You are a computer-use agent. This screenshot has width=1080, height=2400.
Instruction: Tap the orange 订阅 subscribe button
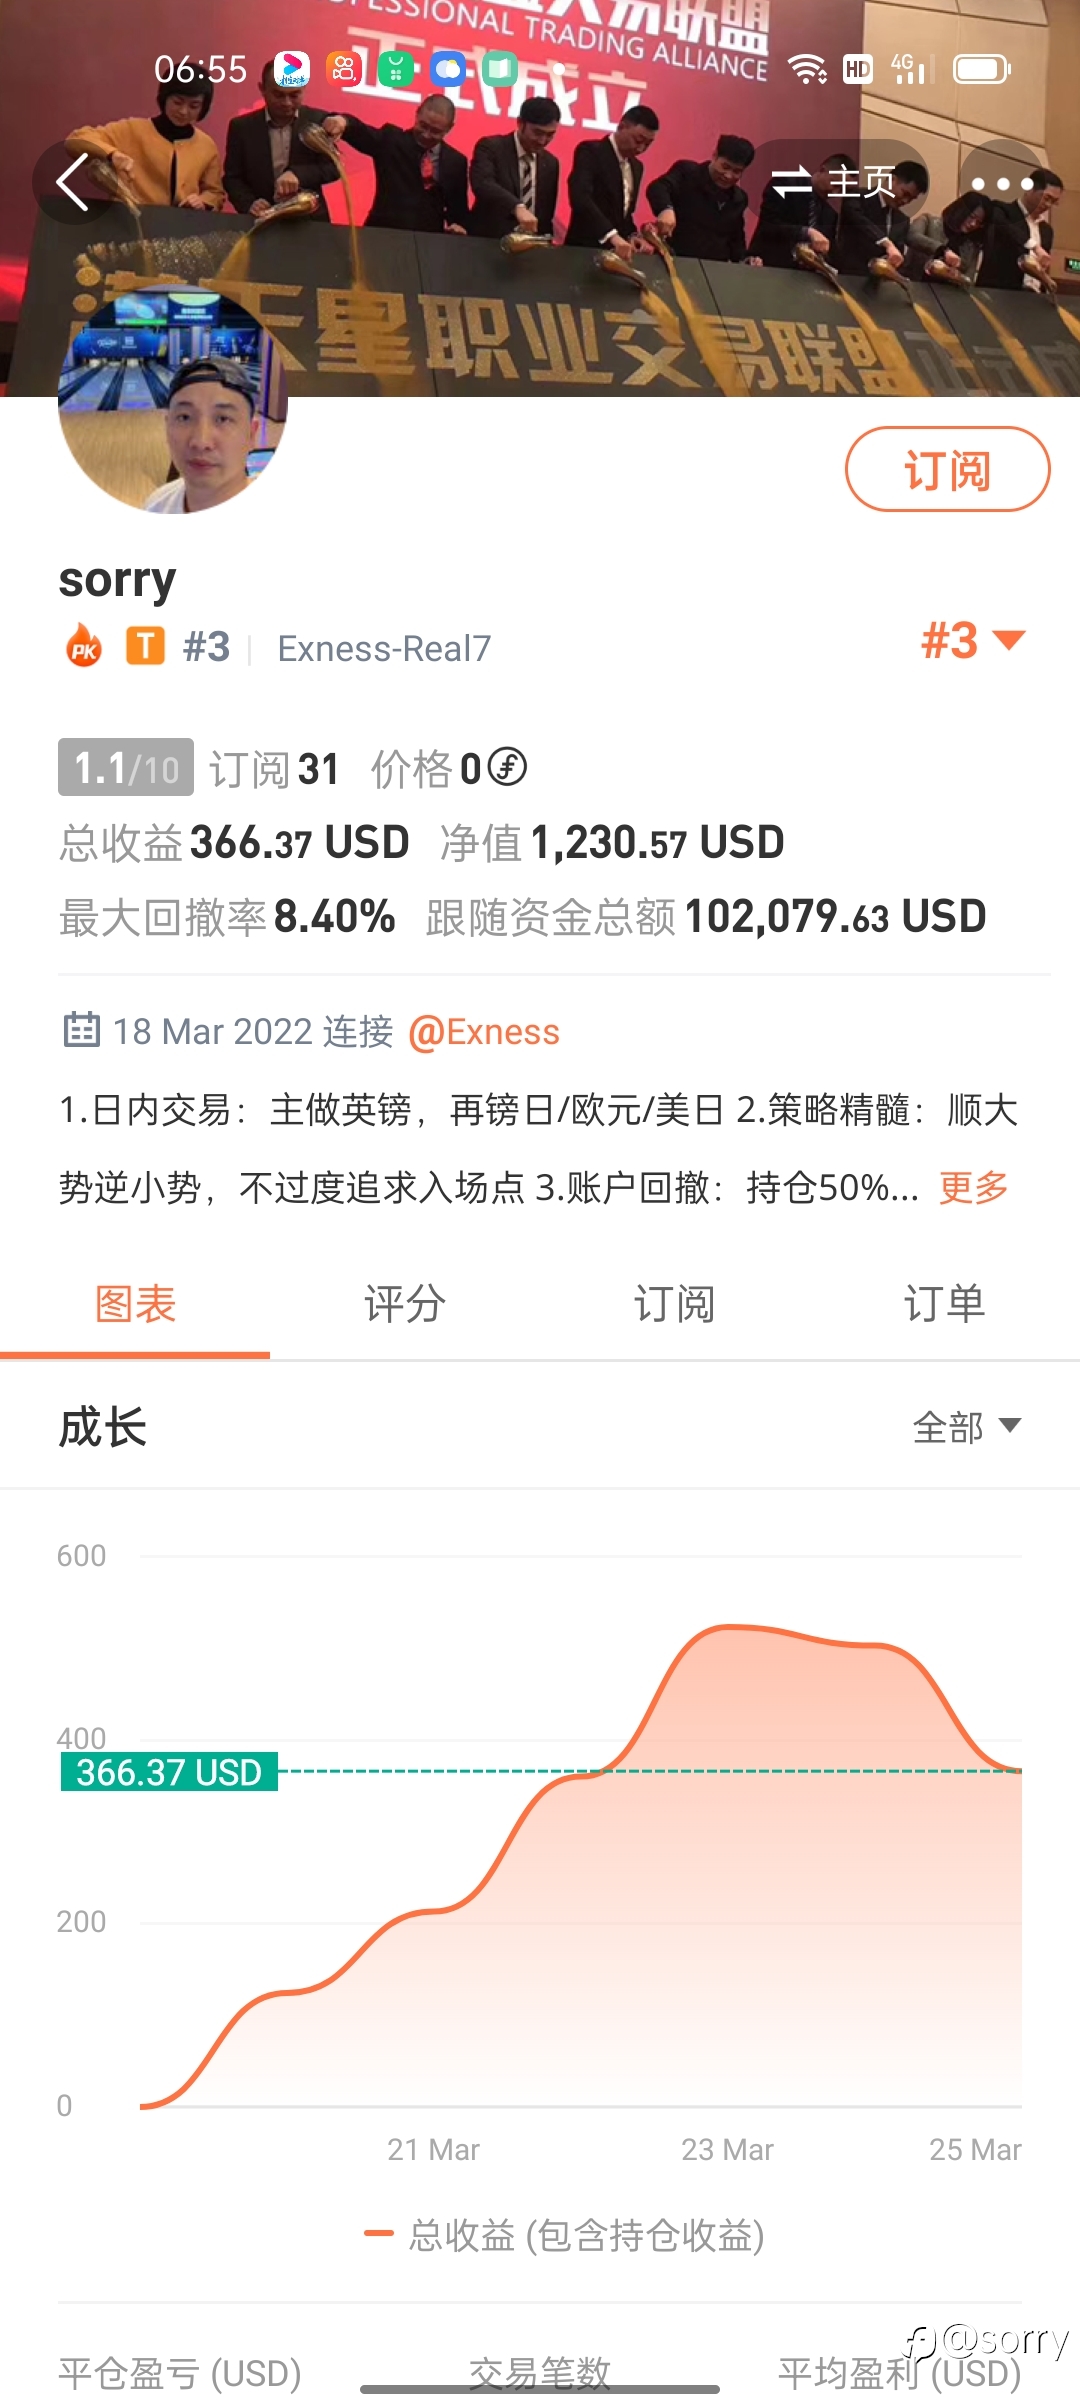[948, 469]
